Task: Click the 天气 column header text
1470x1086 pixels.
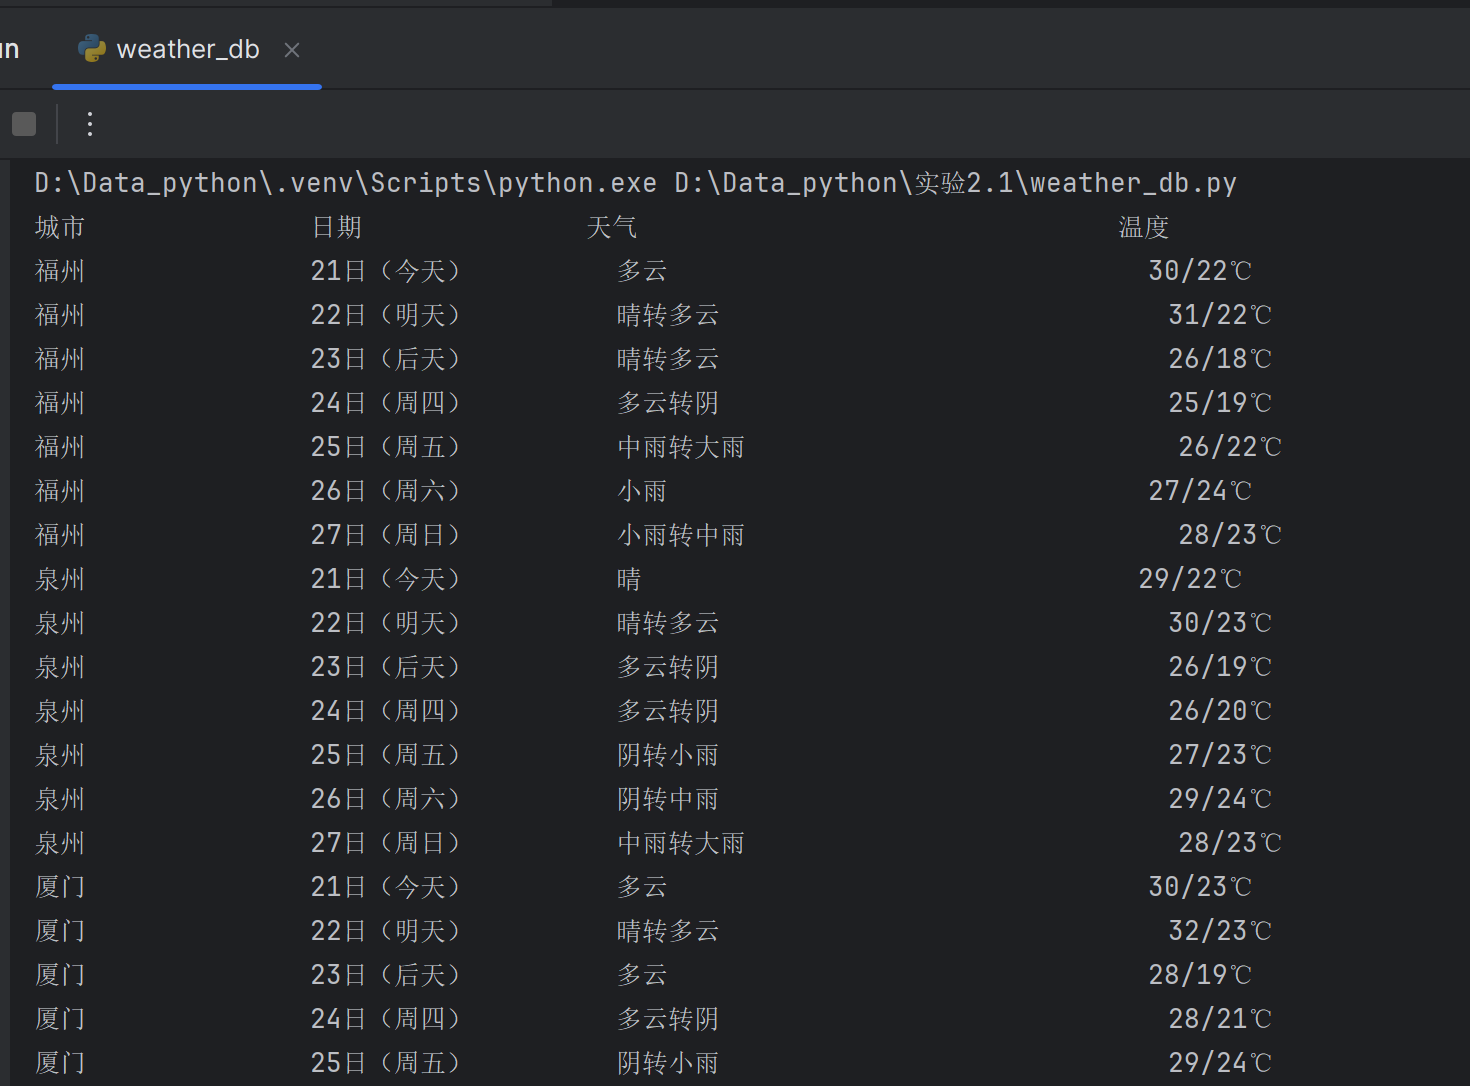Action: click(612, 227)
